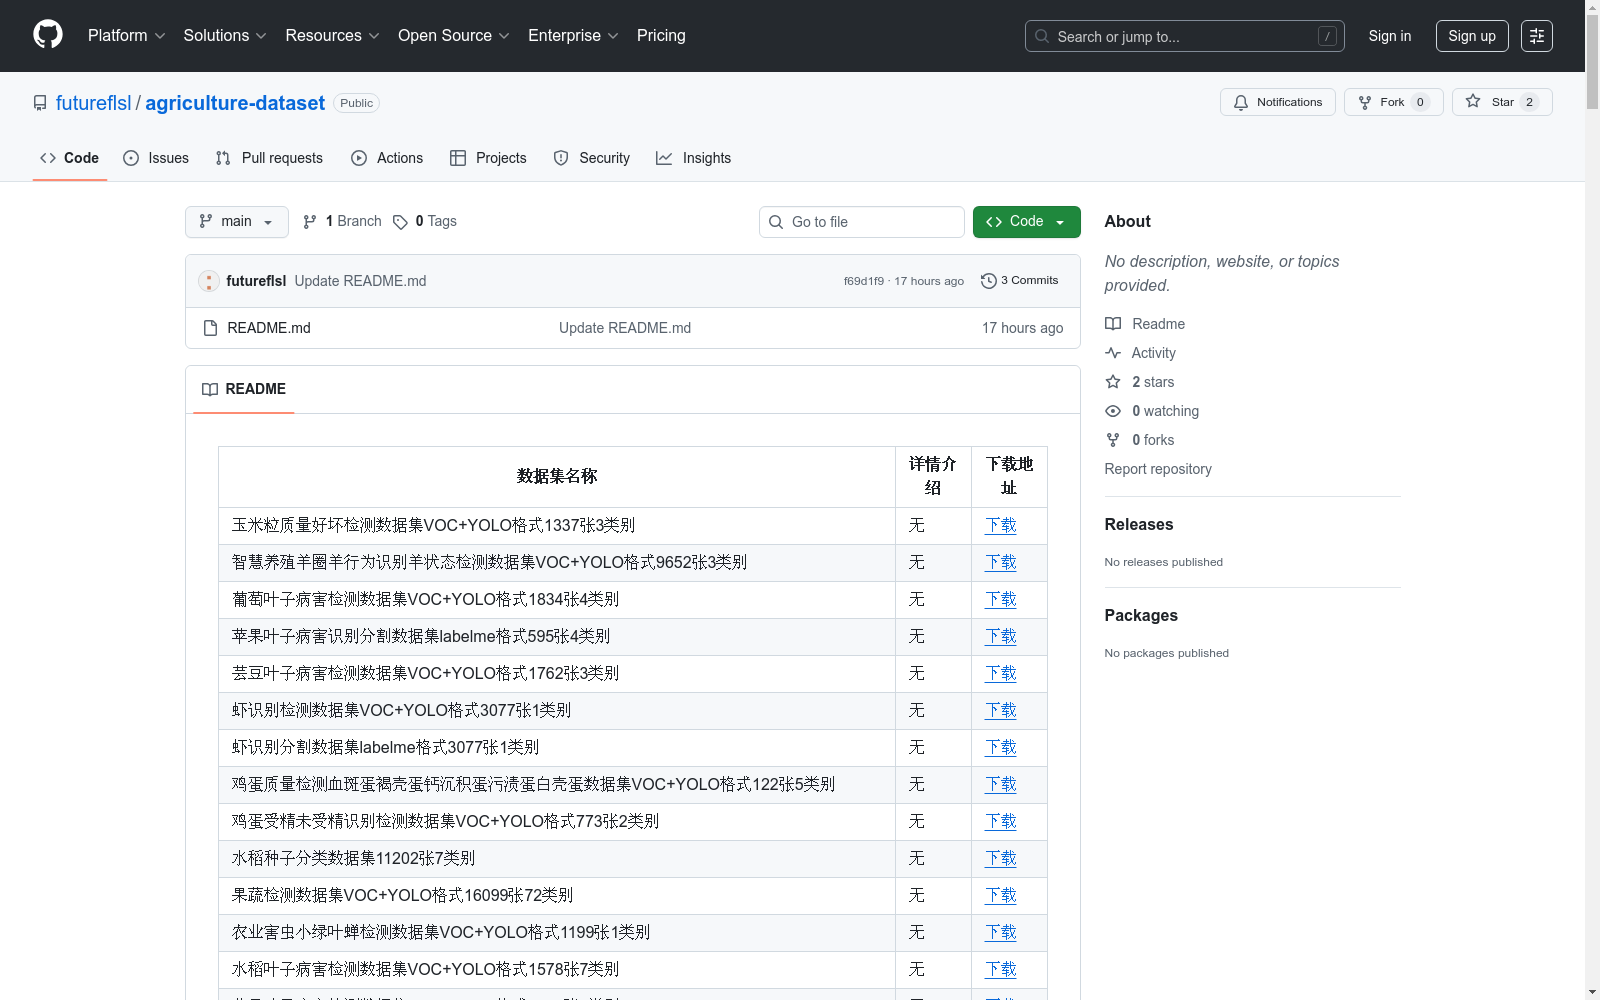
Task: Download the 苹果叶子病害识别分割 dataset
Action: pyautogui.click(x=1001, y=636)
